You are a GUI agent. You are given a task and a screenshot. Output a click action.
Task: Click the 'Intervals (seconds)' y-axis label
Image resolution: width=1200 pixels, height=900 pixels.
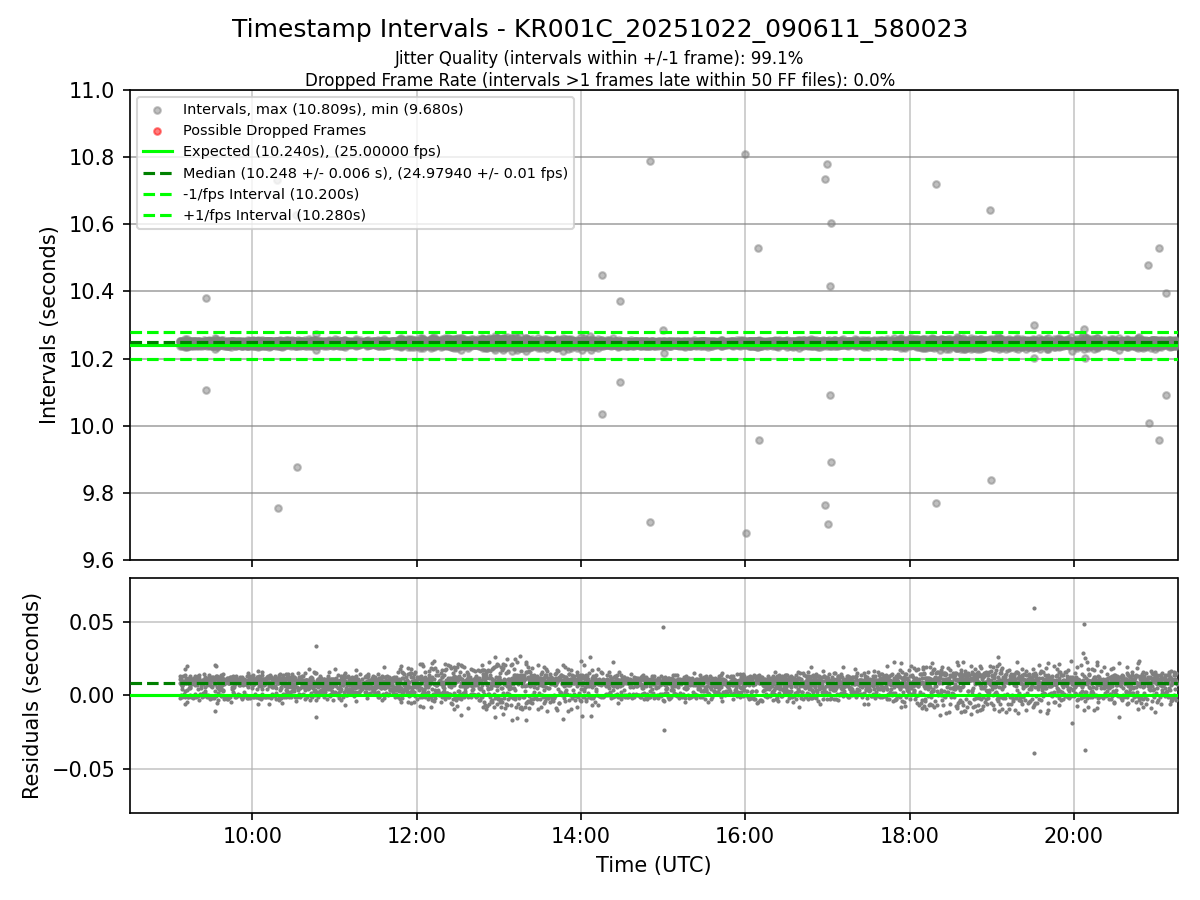[49, 325]
